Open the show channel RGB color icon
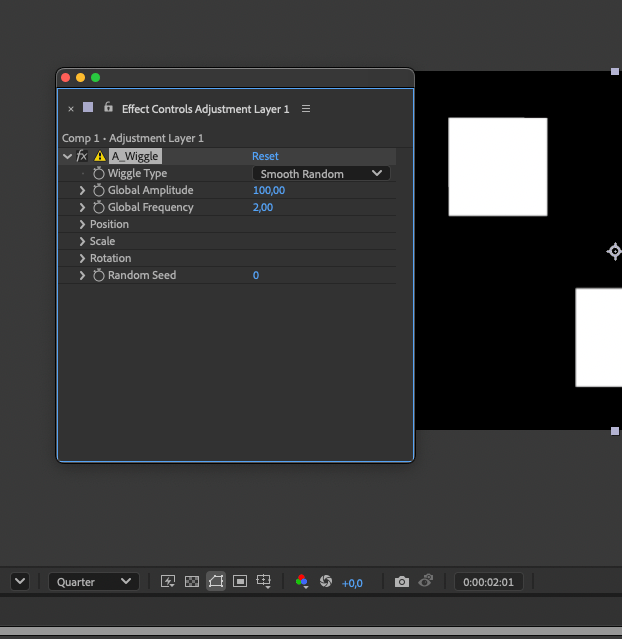 tap(302, 581)
